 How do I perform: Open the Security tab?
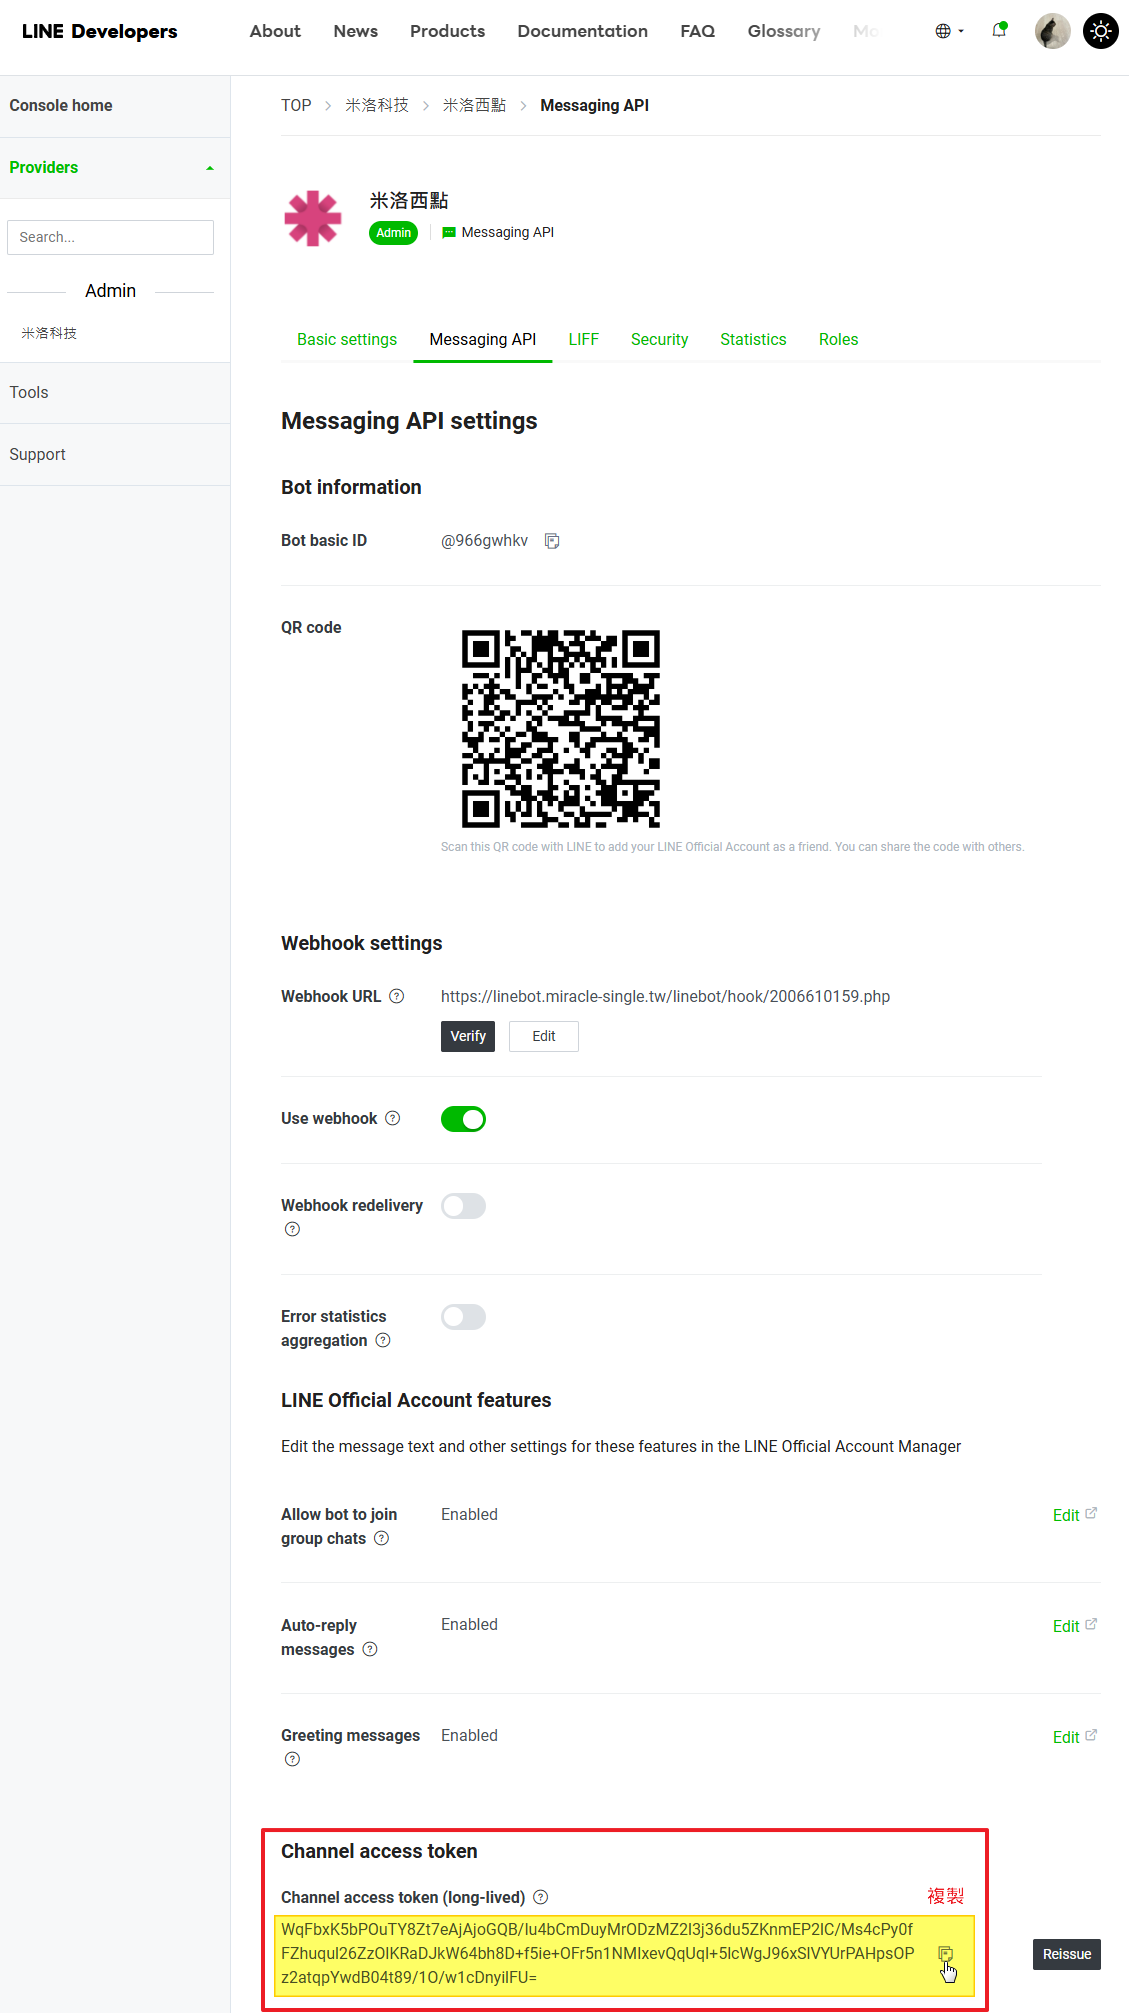click(x=659, y=340)
